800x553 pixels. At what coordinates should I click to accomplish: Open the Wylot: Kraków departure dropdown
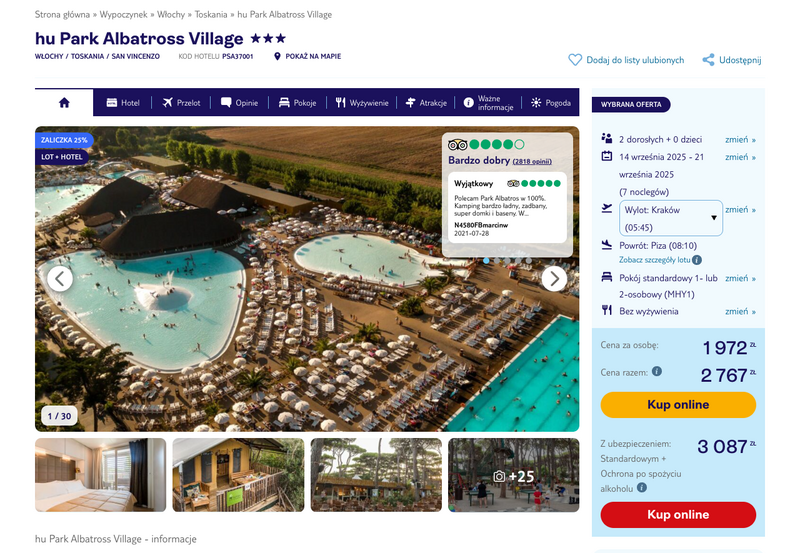click(670, 218)
